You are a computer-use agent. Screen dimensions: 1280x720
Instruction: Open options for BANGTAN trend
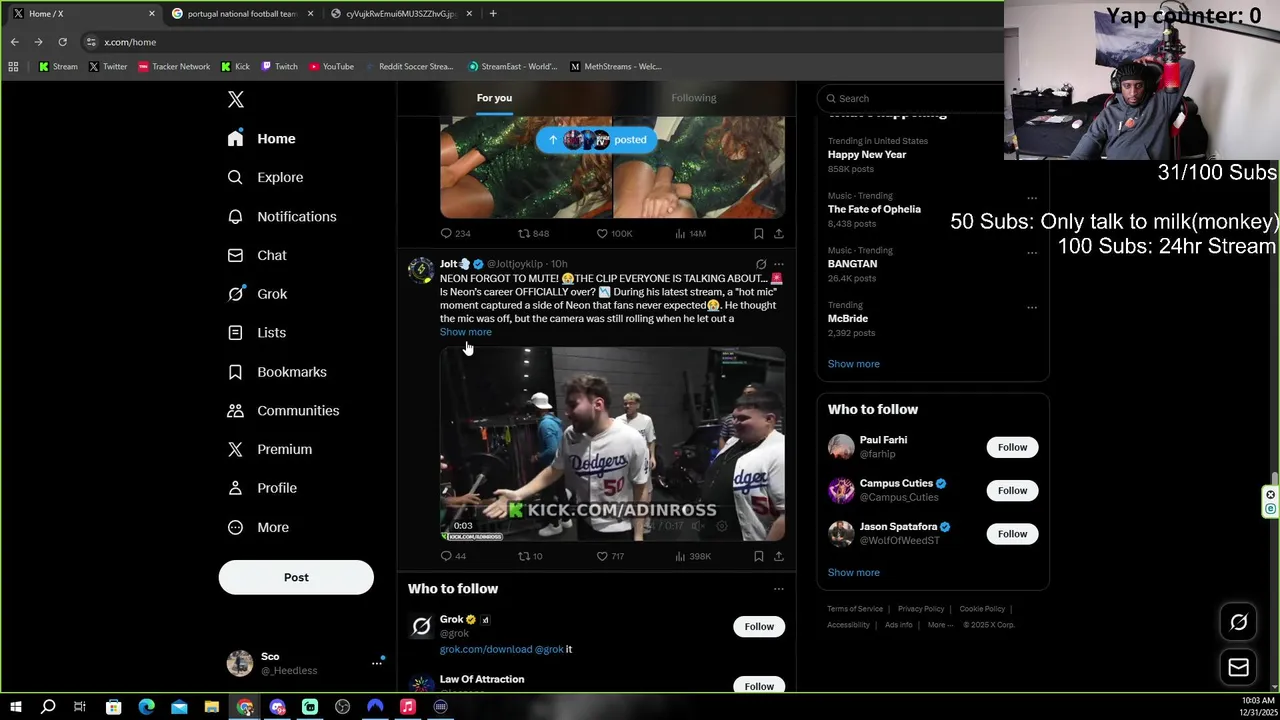[x=1032, y=252]
